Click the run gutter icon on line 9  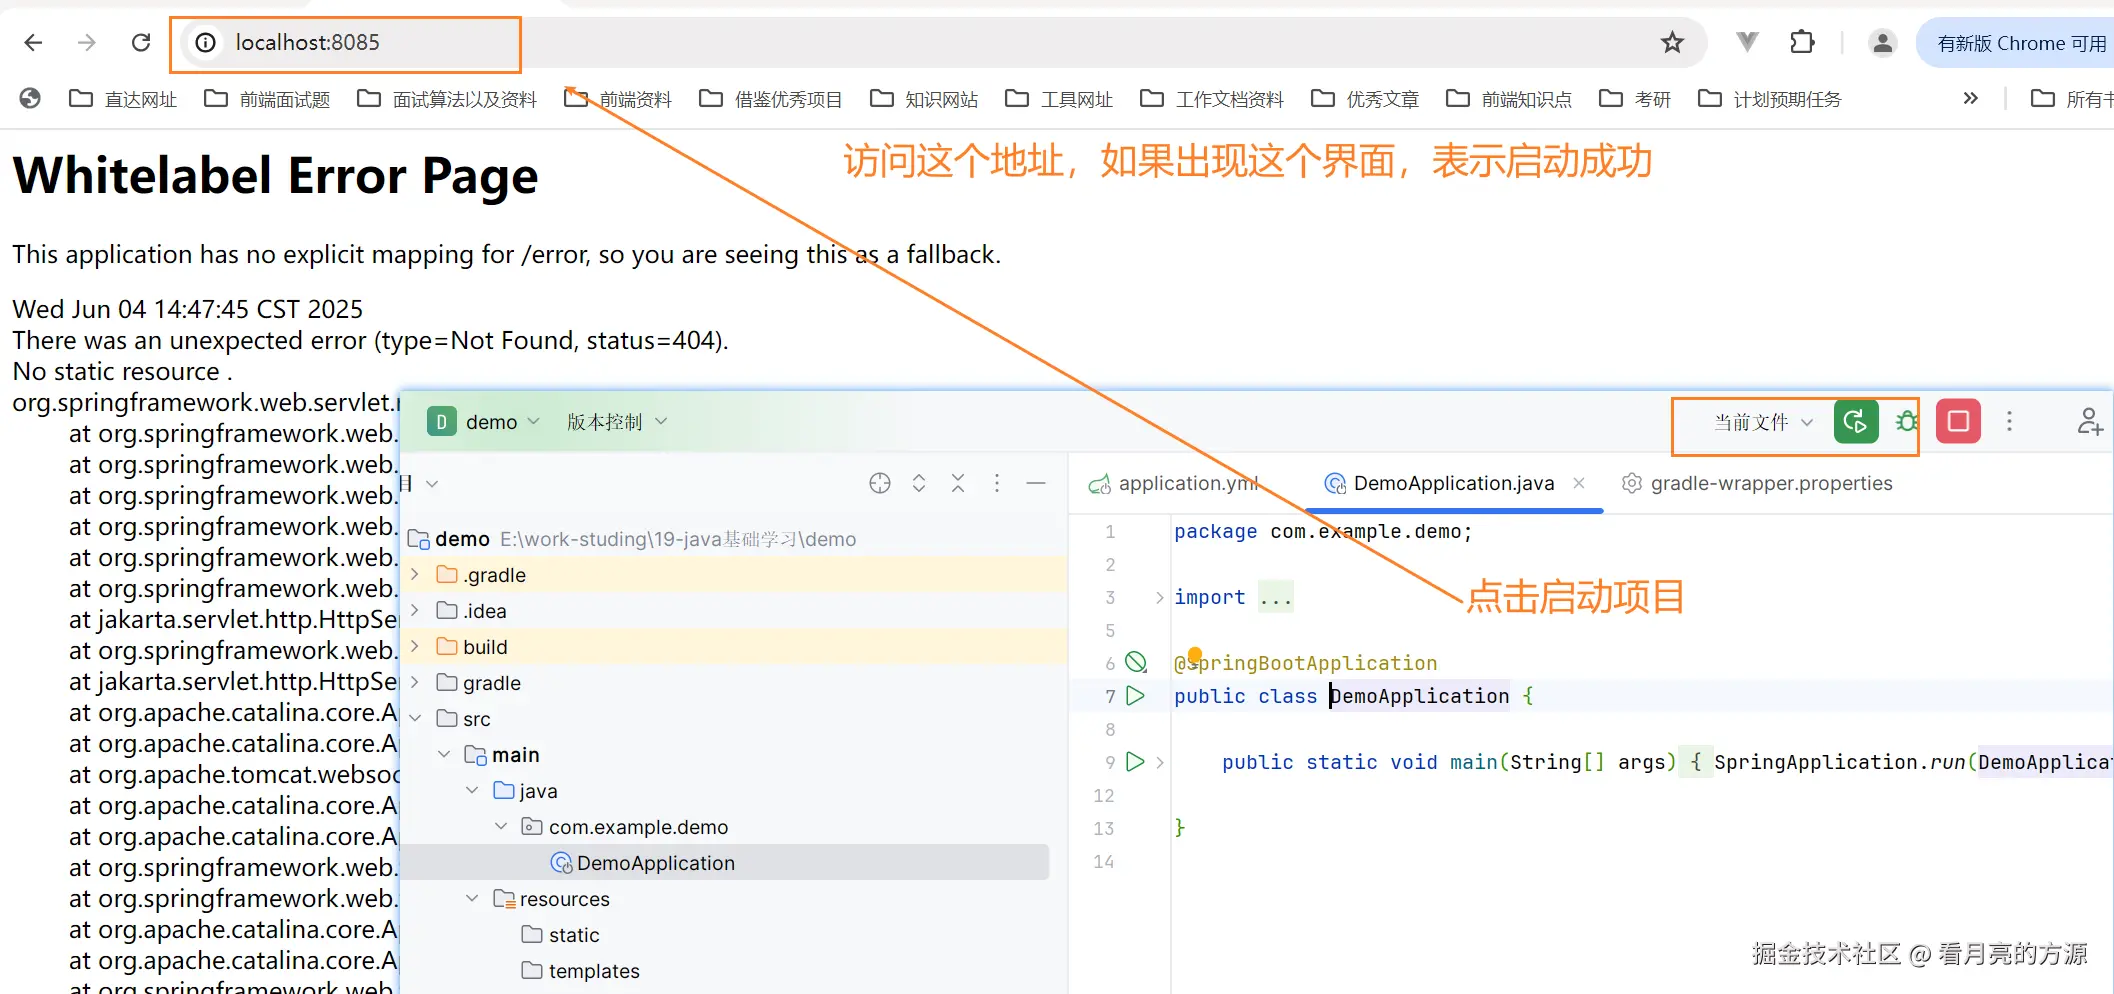point(1135,762)
